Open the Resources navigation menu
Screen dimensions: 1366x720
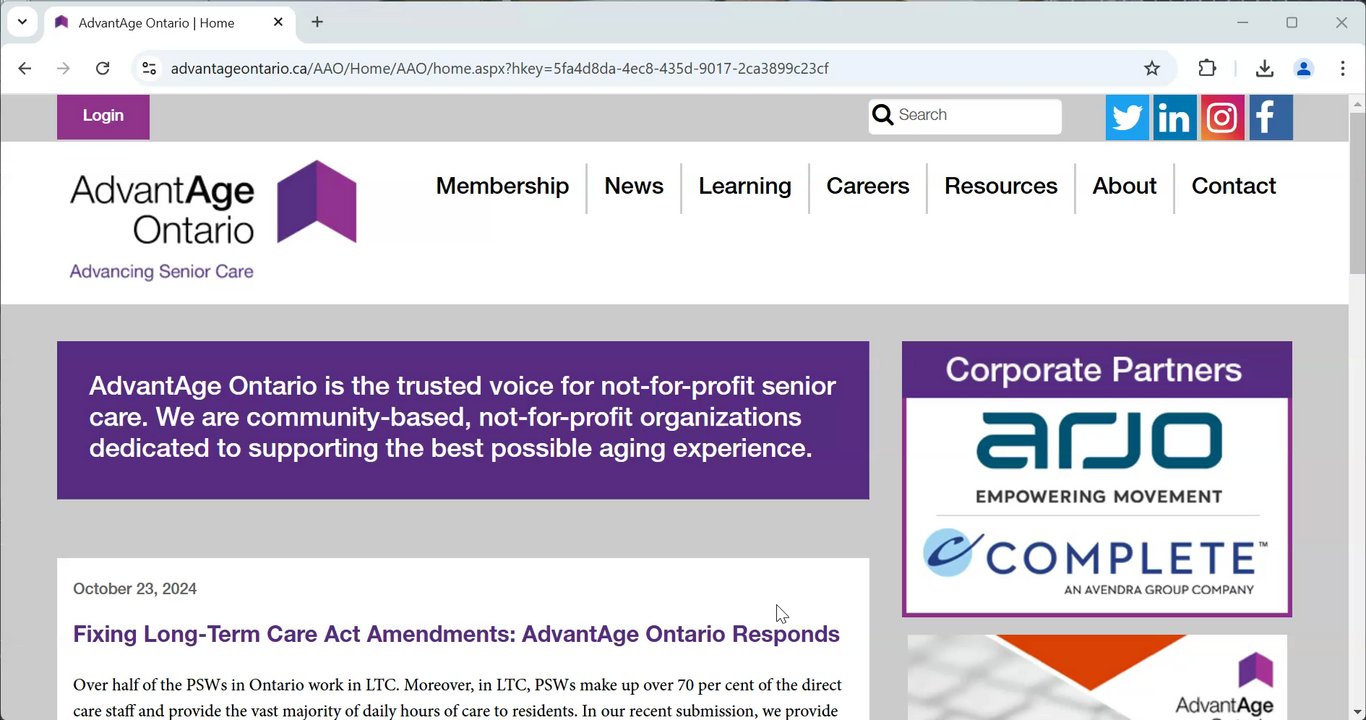pyautogui.click(x=1000, y=186)
